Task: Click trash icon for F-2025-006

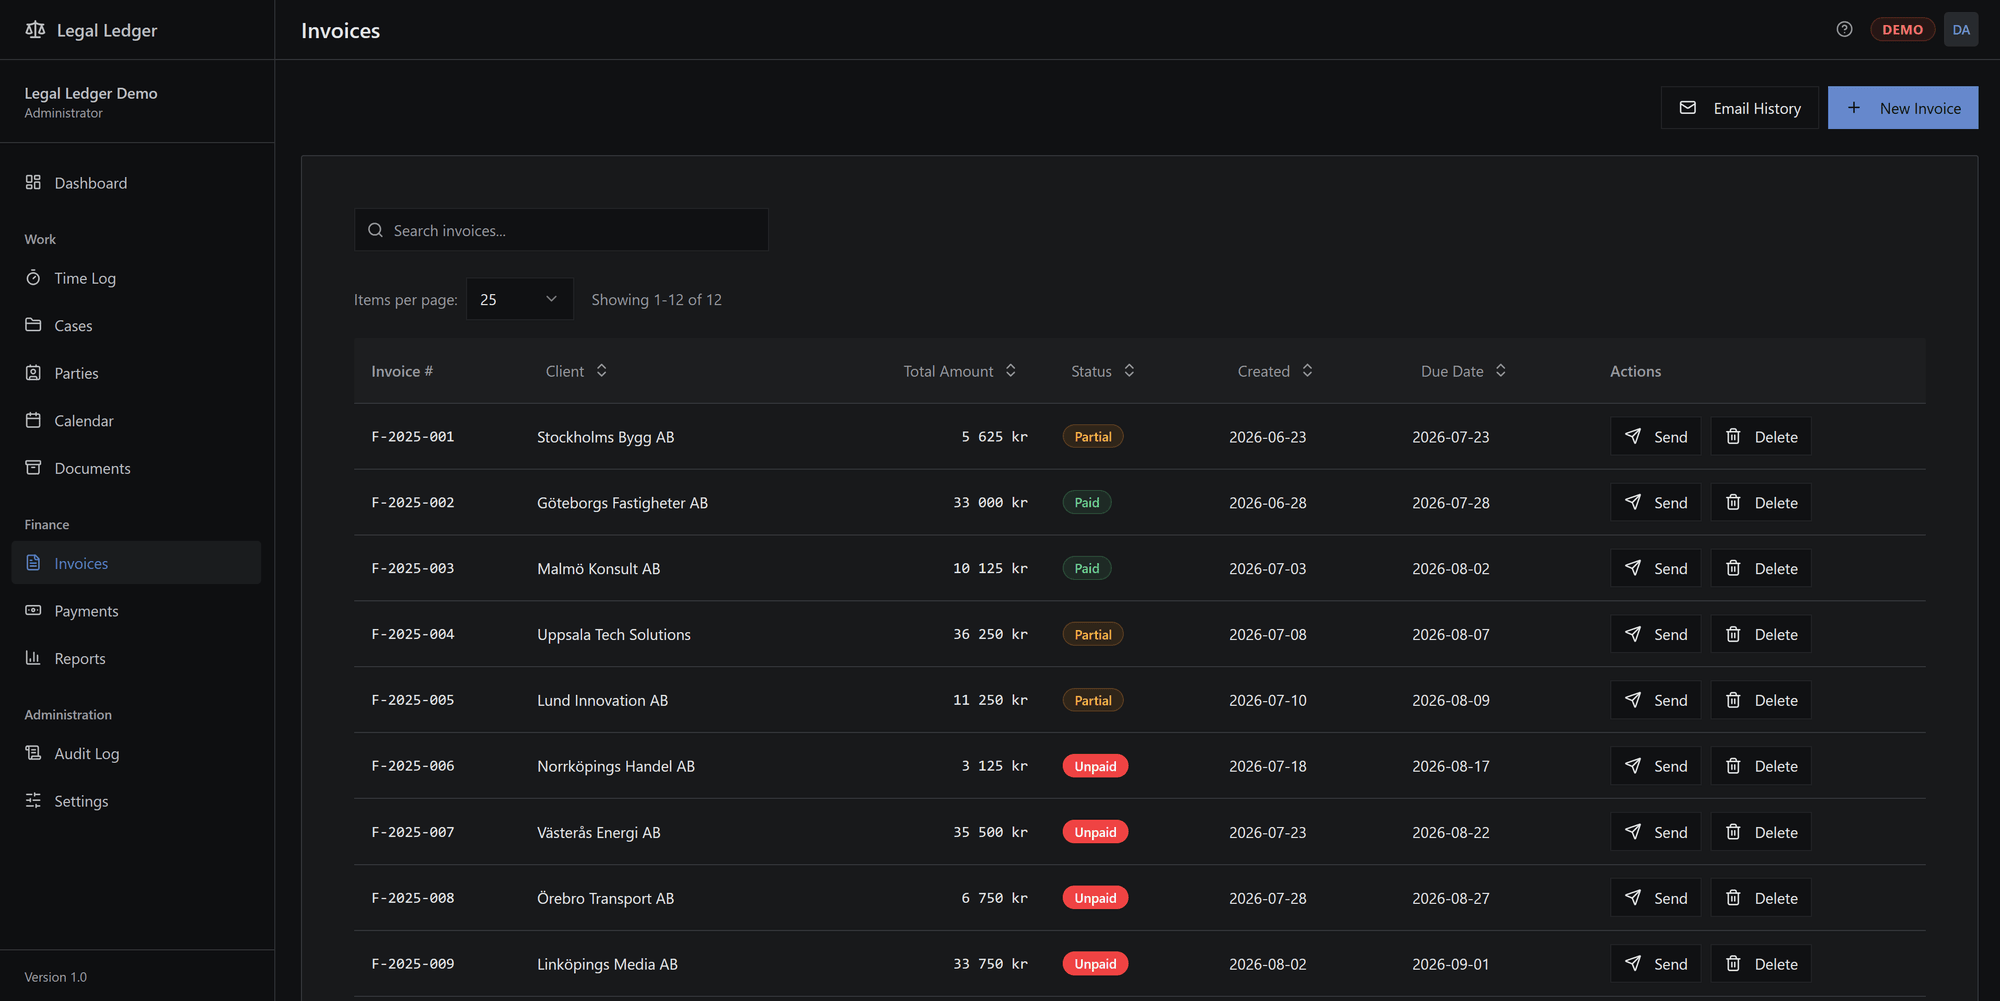Action: pos(1733,766)
